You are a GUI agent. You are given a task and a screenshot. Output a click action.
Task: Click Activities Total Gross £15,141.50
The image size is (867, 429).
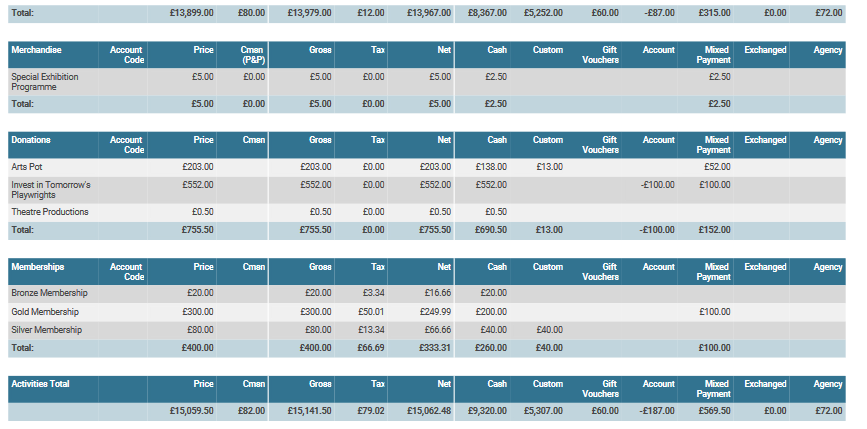point(310,411)
